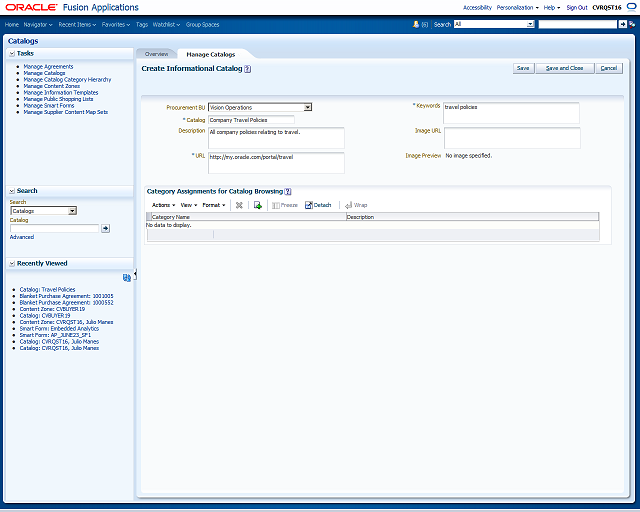Open the Format menu in category table
The width and height of the screenshot is (640, 512).
(213, 205)
